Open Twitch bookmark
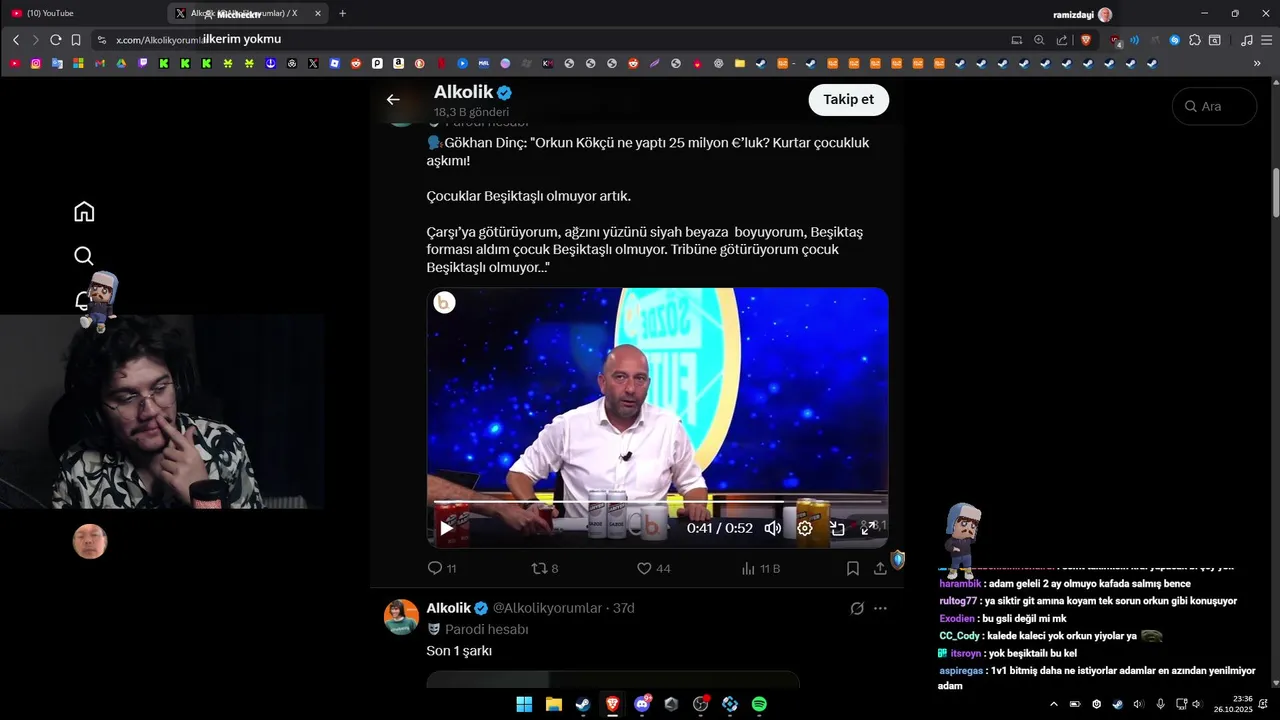1280x720 pixels. point(142,63)
